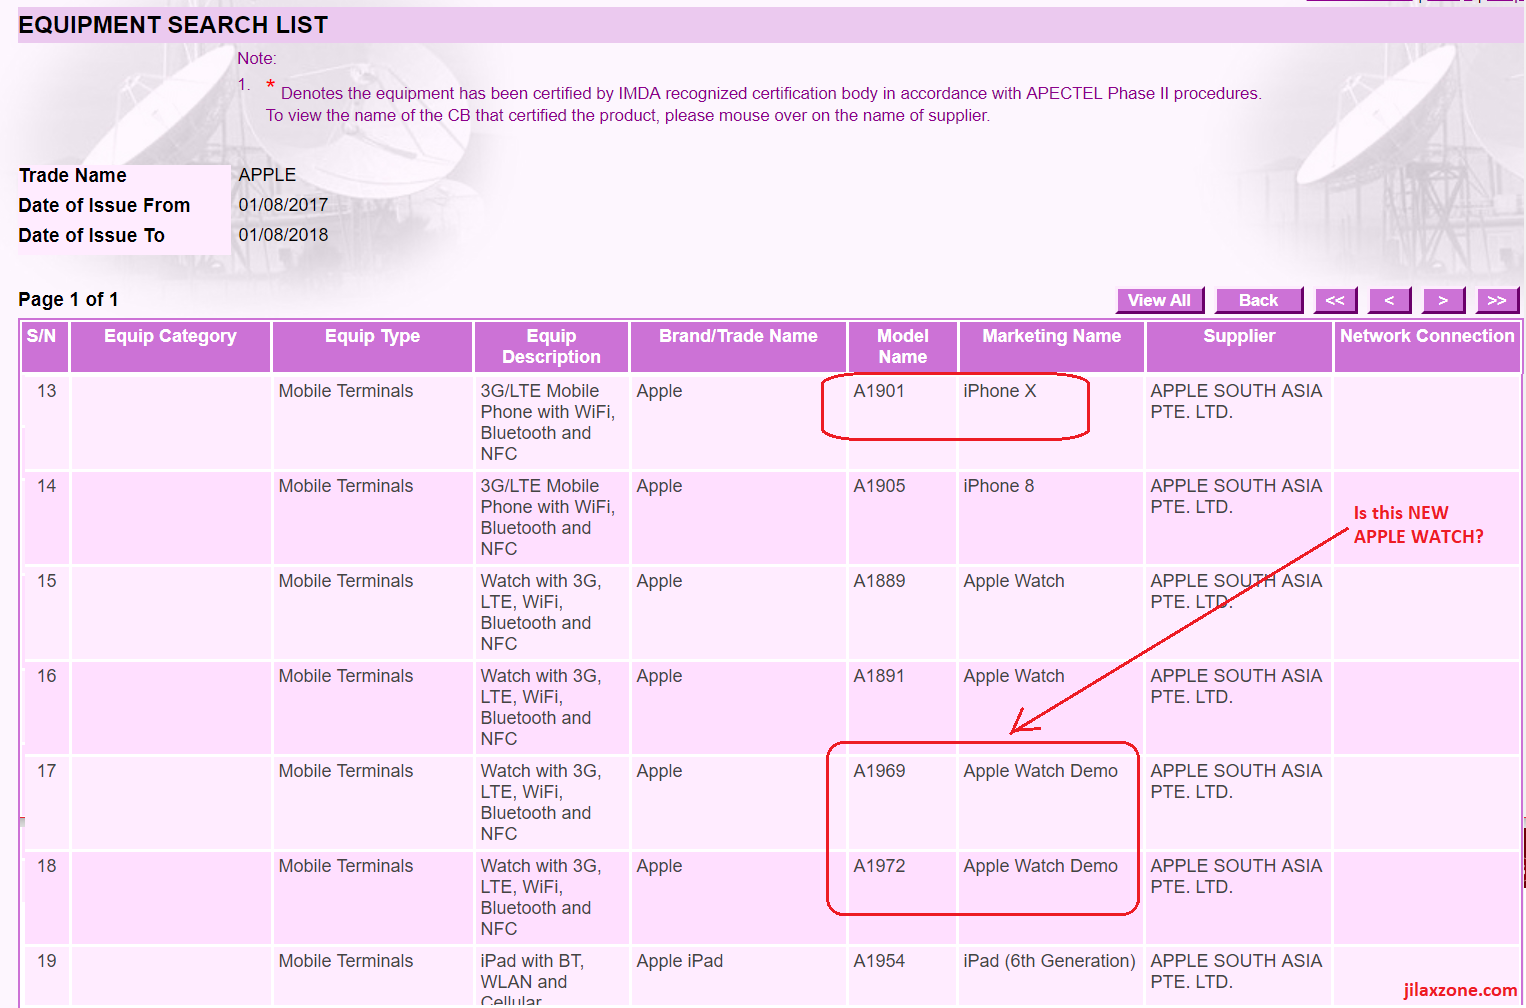Image resolution: width=1526 pixels, height=1008 pixels.
Task: Click Apple Watch name in row 15
Action: (1014, 581)
